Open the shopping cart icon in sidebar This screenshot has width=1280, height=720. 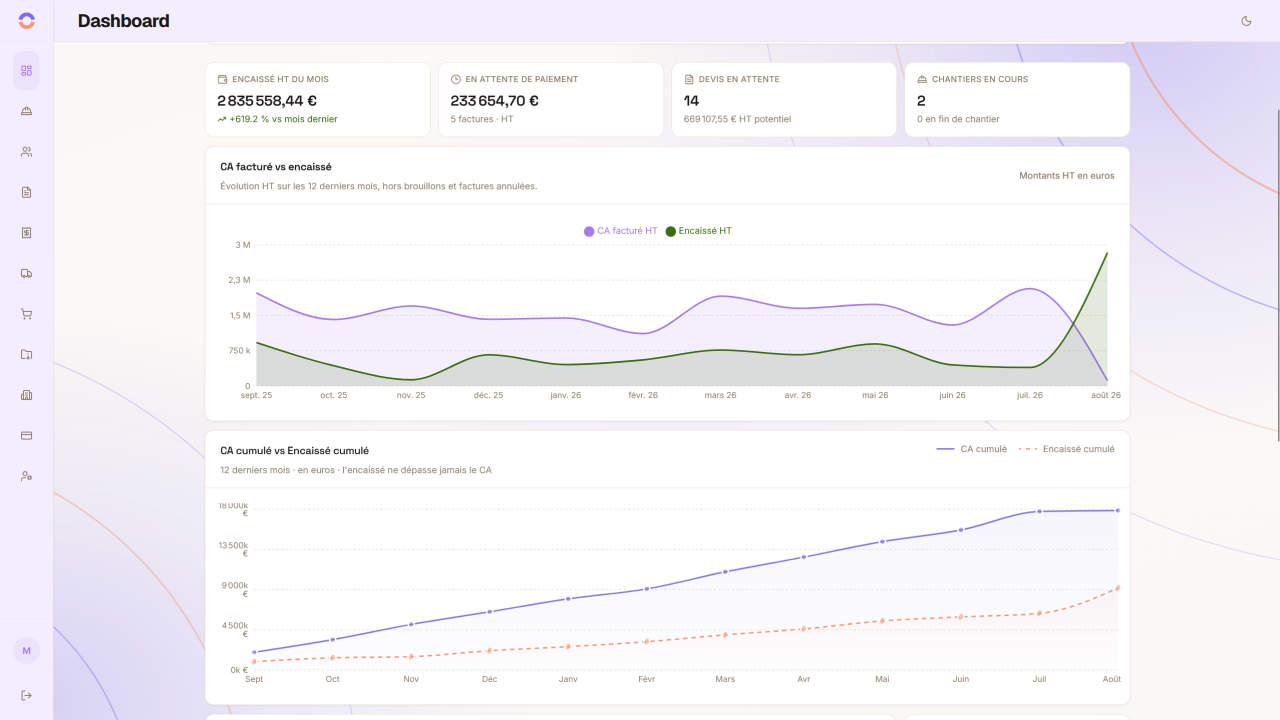tap(27, 314)
